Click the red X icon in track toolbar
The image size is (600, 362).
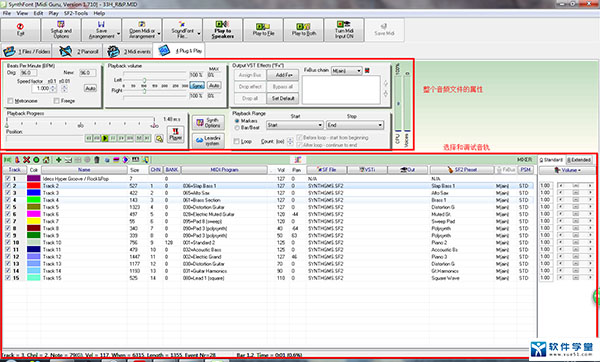[x=26, y=160]
